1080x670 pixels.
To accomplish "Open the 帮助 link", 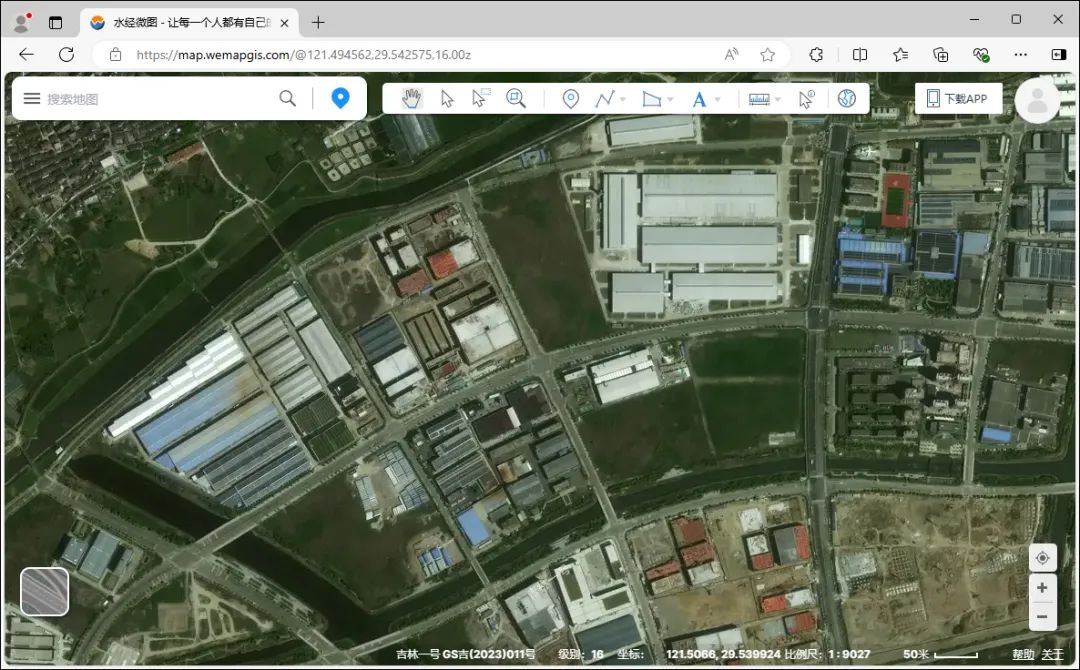I will point(1023,654).
